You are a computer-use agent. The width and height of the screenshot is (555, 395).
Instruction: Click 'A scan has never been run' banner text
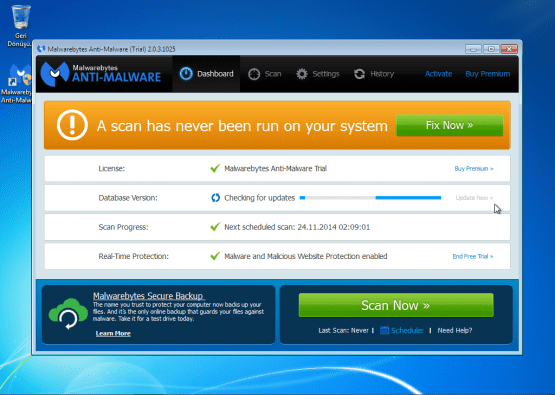coord(242,126)
